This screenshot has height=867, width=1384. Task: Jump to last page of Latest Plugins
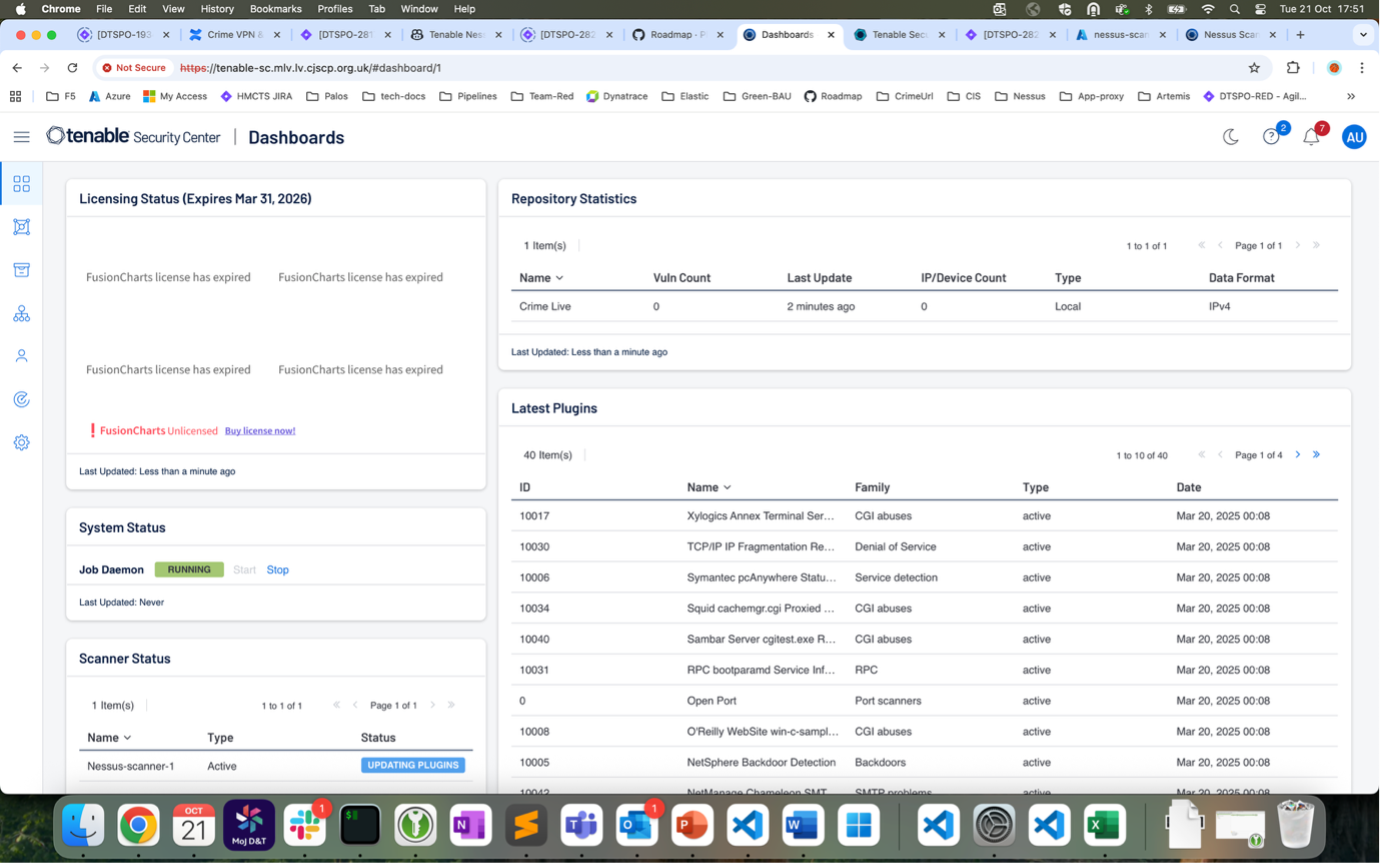[1316, 455]
